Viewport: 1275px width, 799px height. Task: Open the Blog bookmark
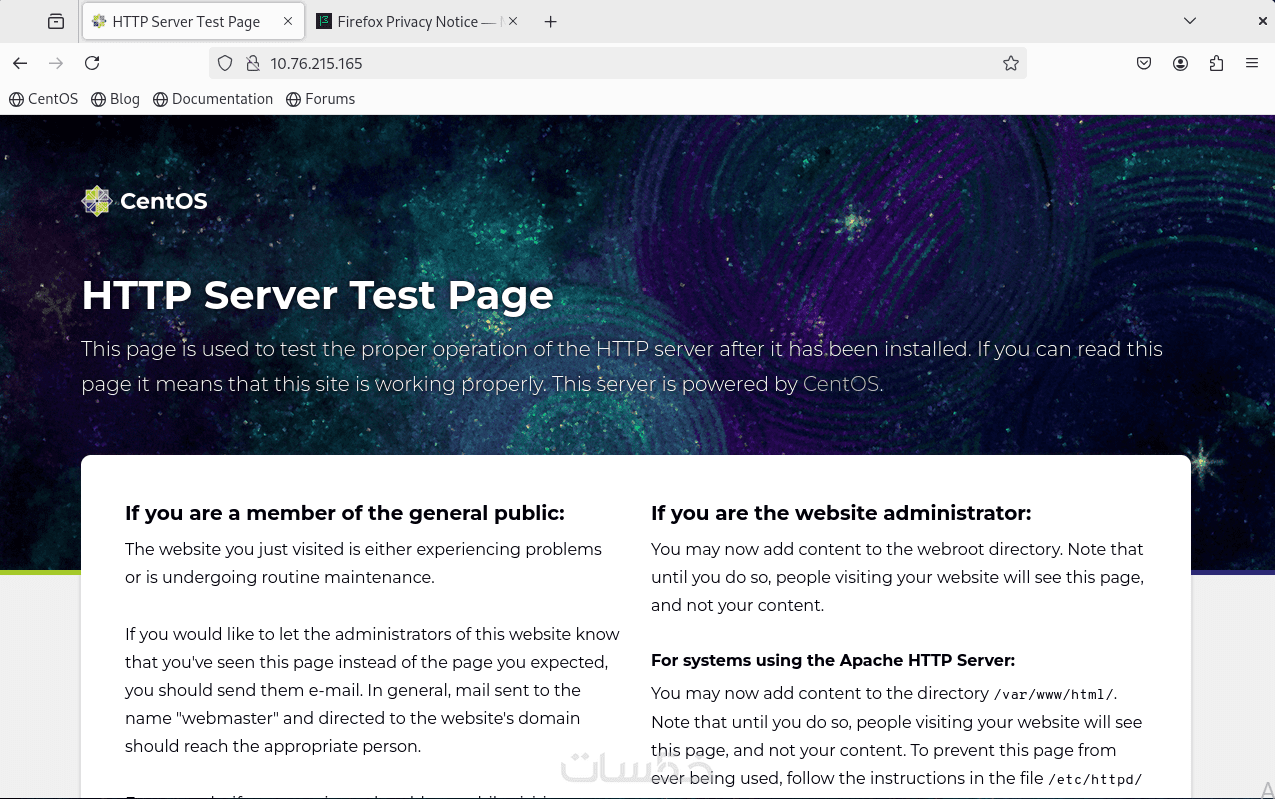click(115, 99)
